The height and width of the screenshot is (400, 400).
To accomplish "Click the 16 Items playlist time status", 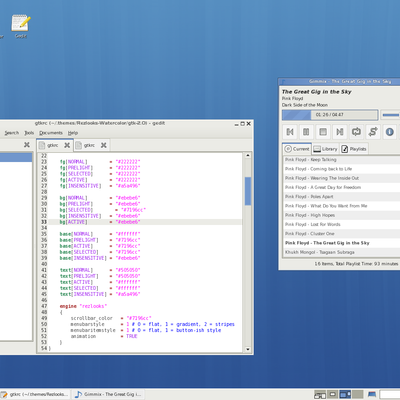I will click(x=356, y=264).
